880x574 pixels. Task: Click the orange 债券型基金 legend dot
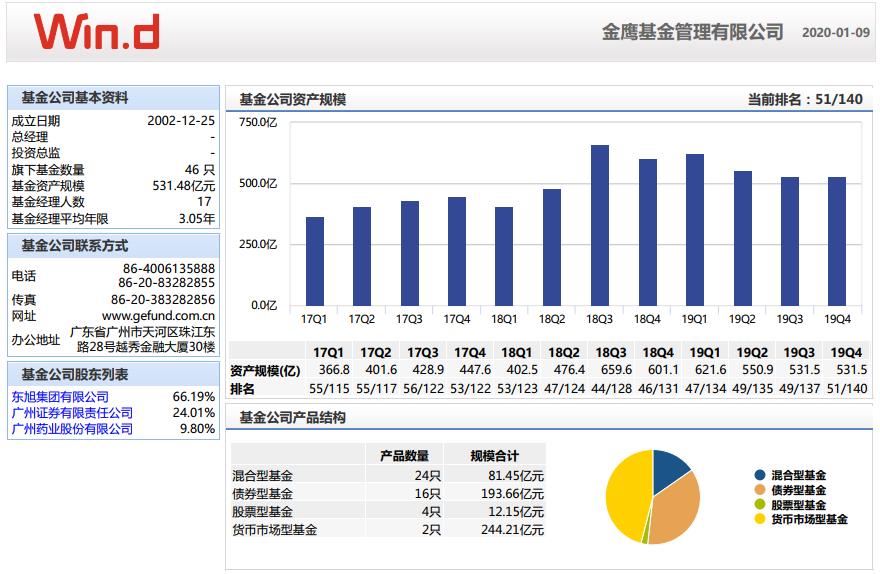[x=760, y=490]
